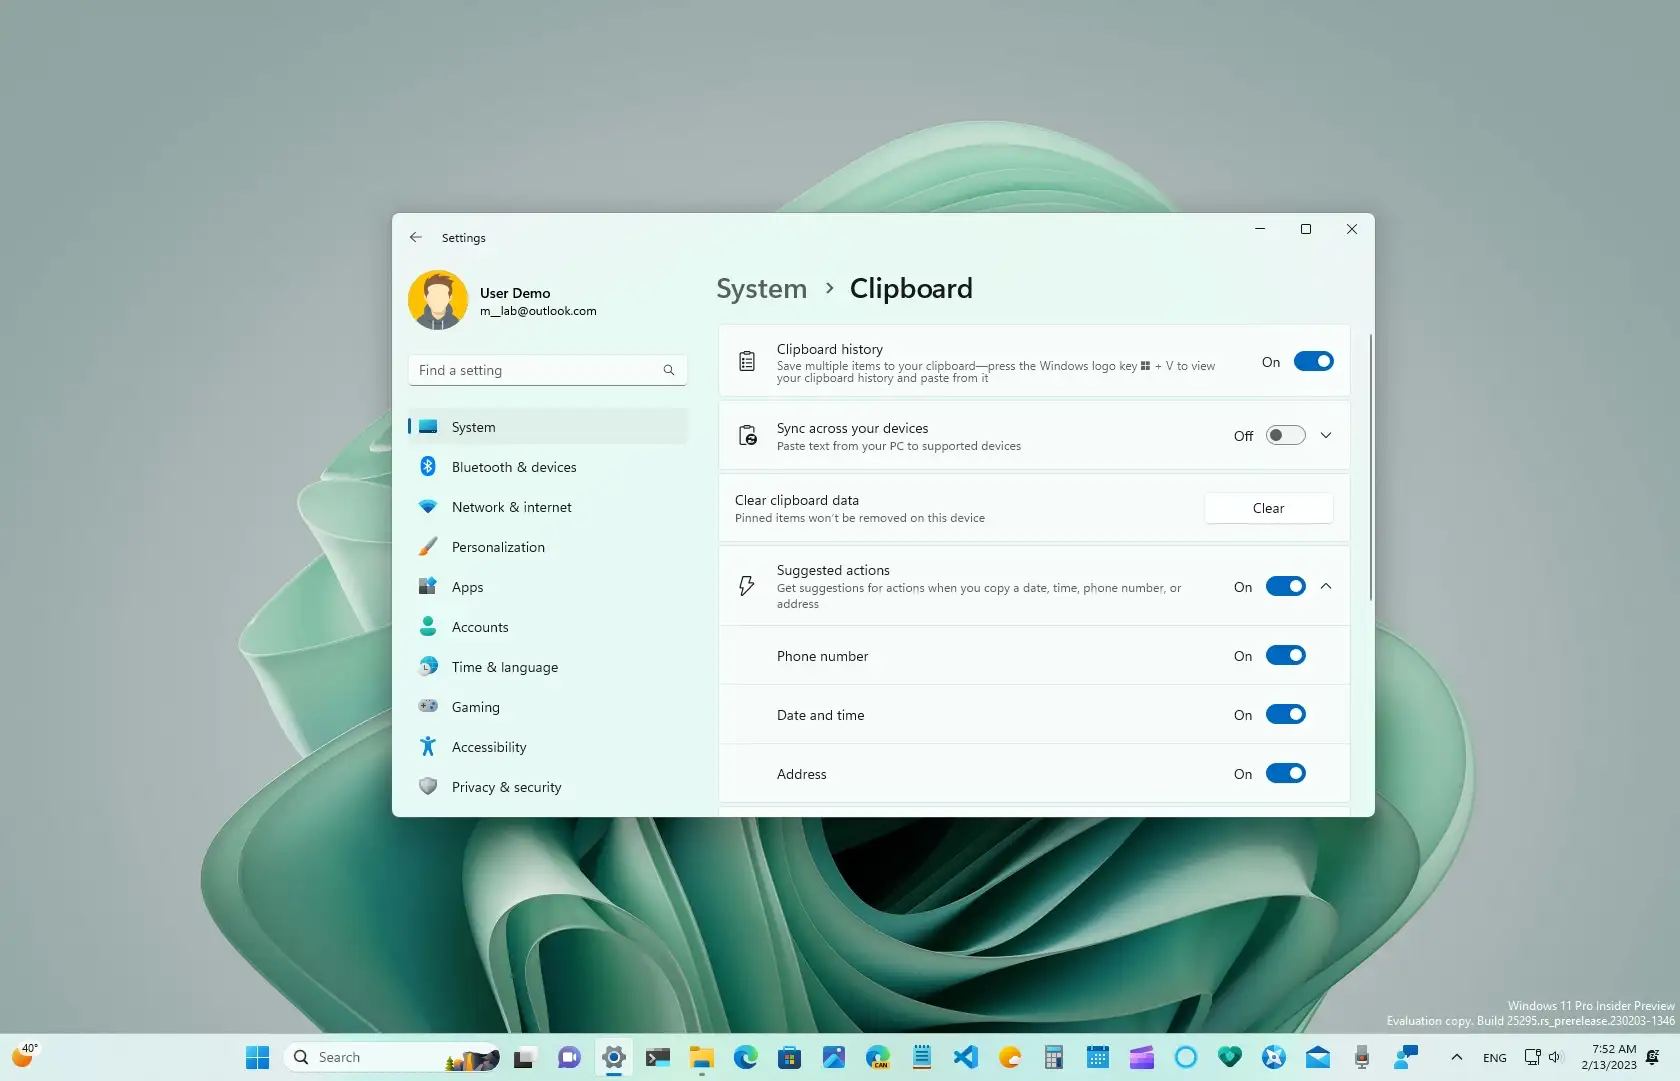Open Notepad from the taskbar
The image size is (1680, 1081).
tap(922, 1057)
